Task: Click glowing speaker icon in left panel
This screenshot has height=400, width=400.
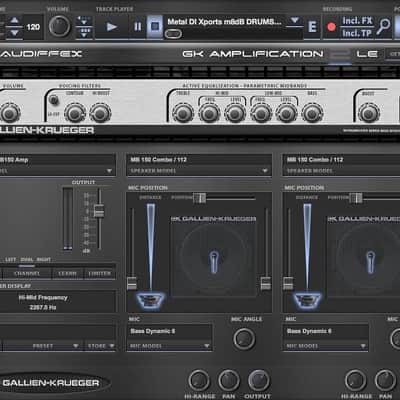Action: [x=150, y=300]
